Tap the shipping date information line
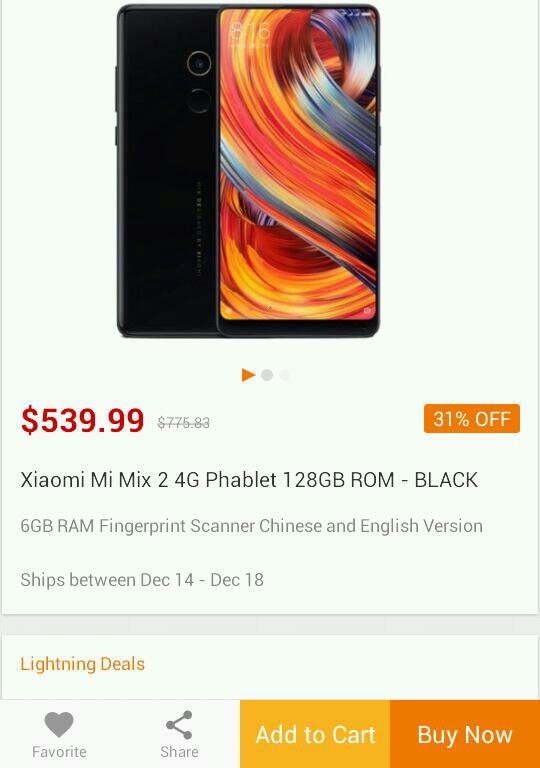Image resolution: width=540 pixels, height=768 pixels. coord(142,579)
